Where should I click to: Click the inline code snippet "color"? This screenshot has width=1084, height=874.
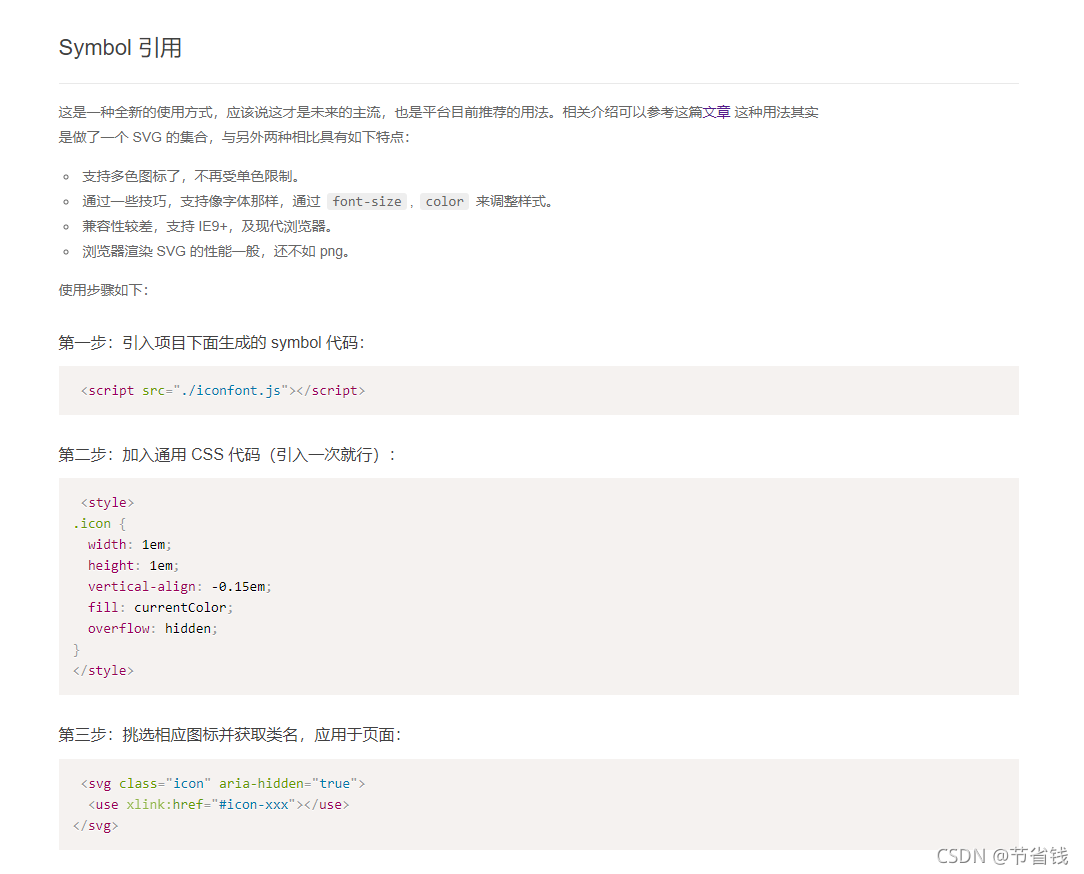click(444, 201)
